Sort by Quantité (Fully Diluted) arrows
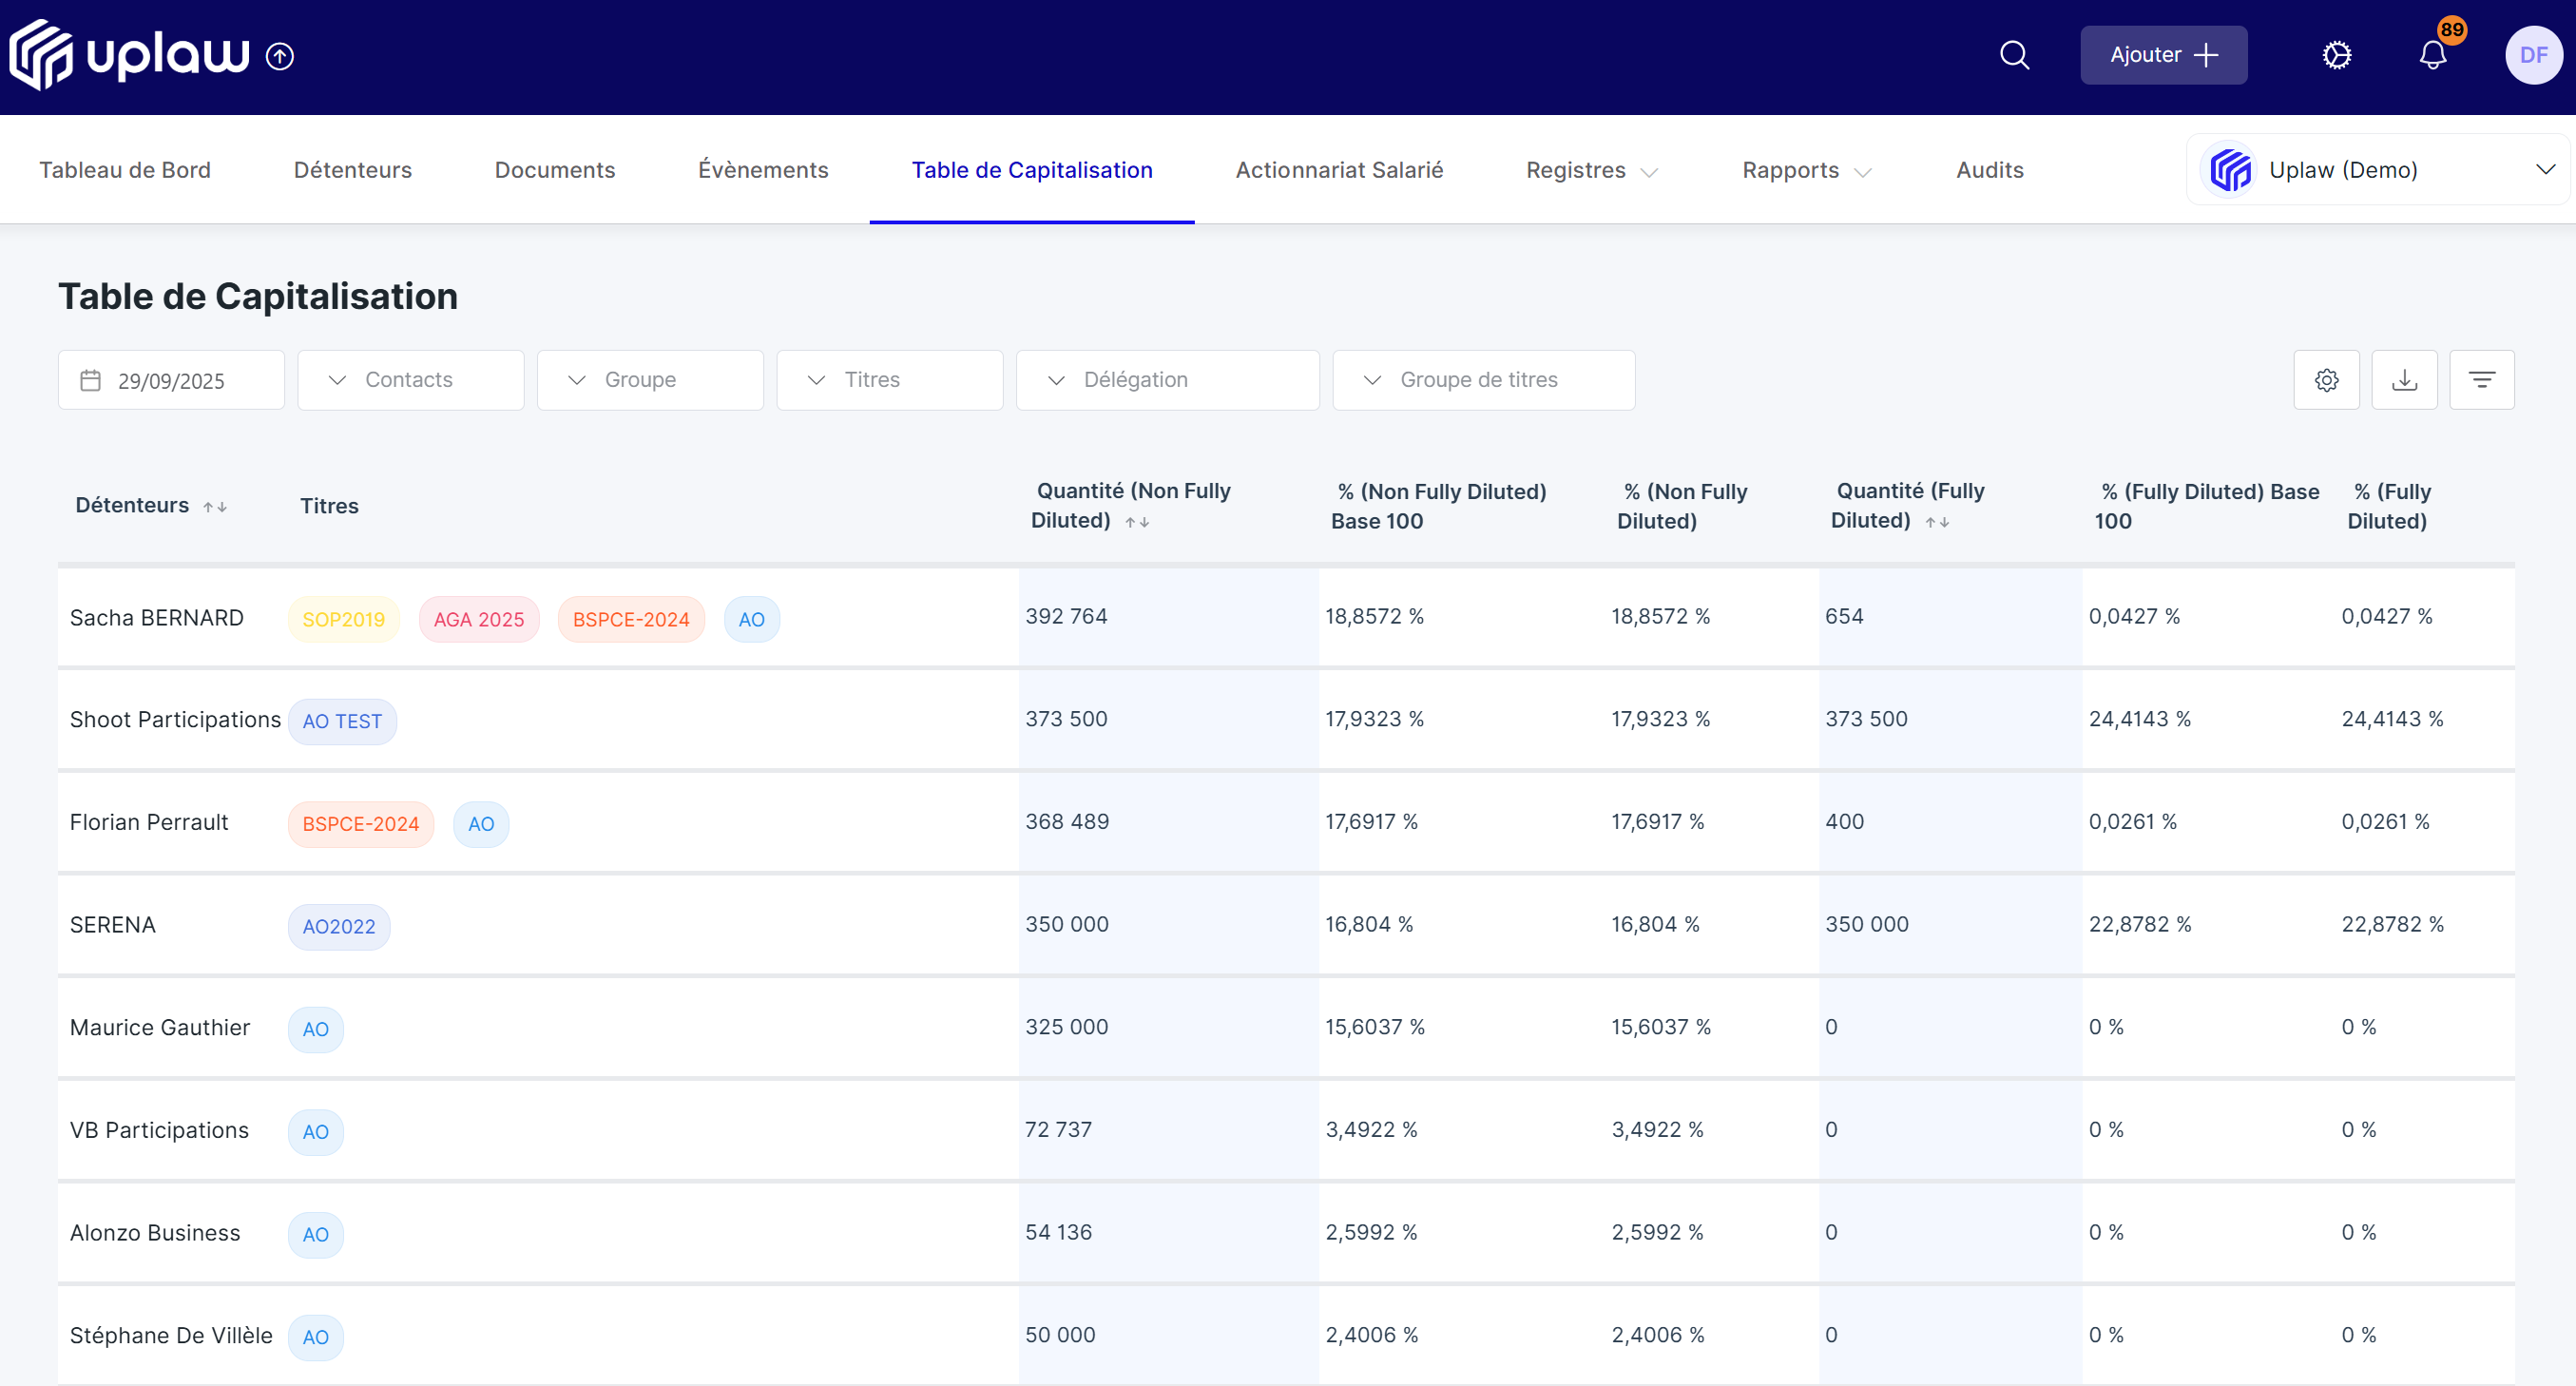This screenshot has height=1386, width=2576. [1937, 522]
